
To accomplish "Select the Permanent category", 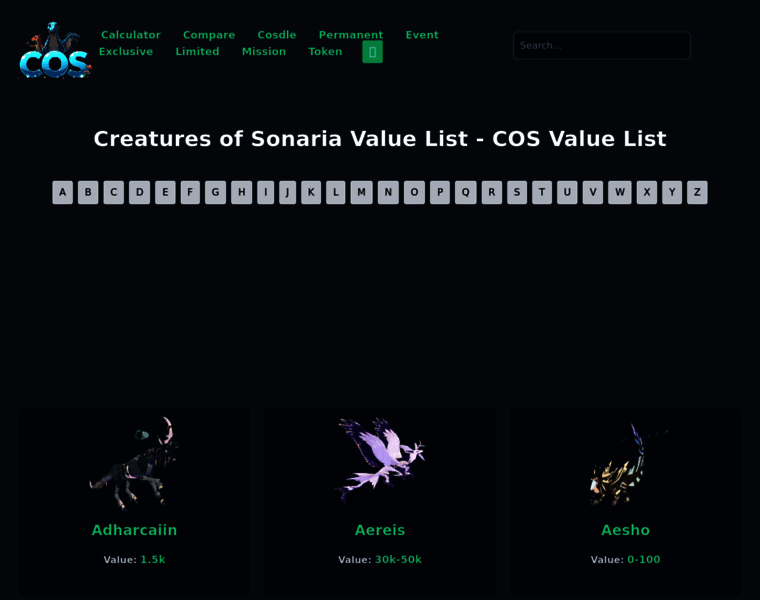I will tap(350, 35).
